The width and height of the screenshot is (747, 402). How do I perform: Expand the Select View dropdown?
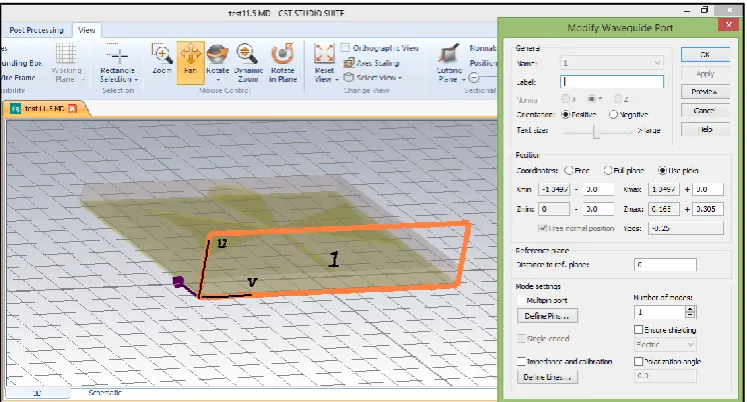(x=400, y=77)
